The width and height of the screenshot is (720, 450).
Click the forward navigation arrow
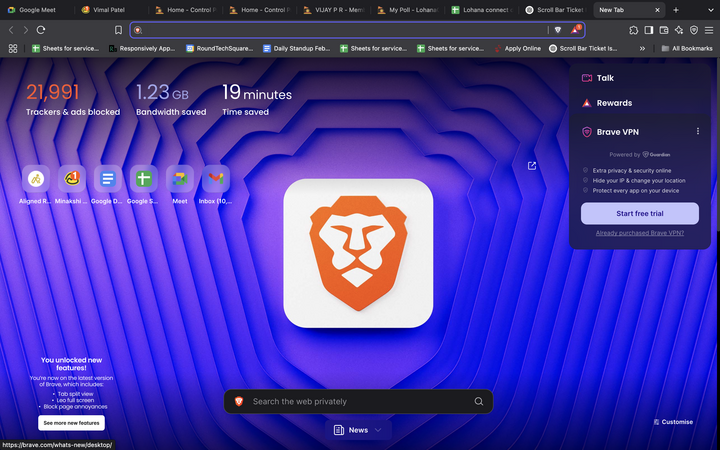tap(26, 30)
